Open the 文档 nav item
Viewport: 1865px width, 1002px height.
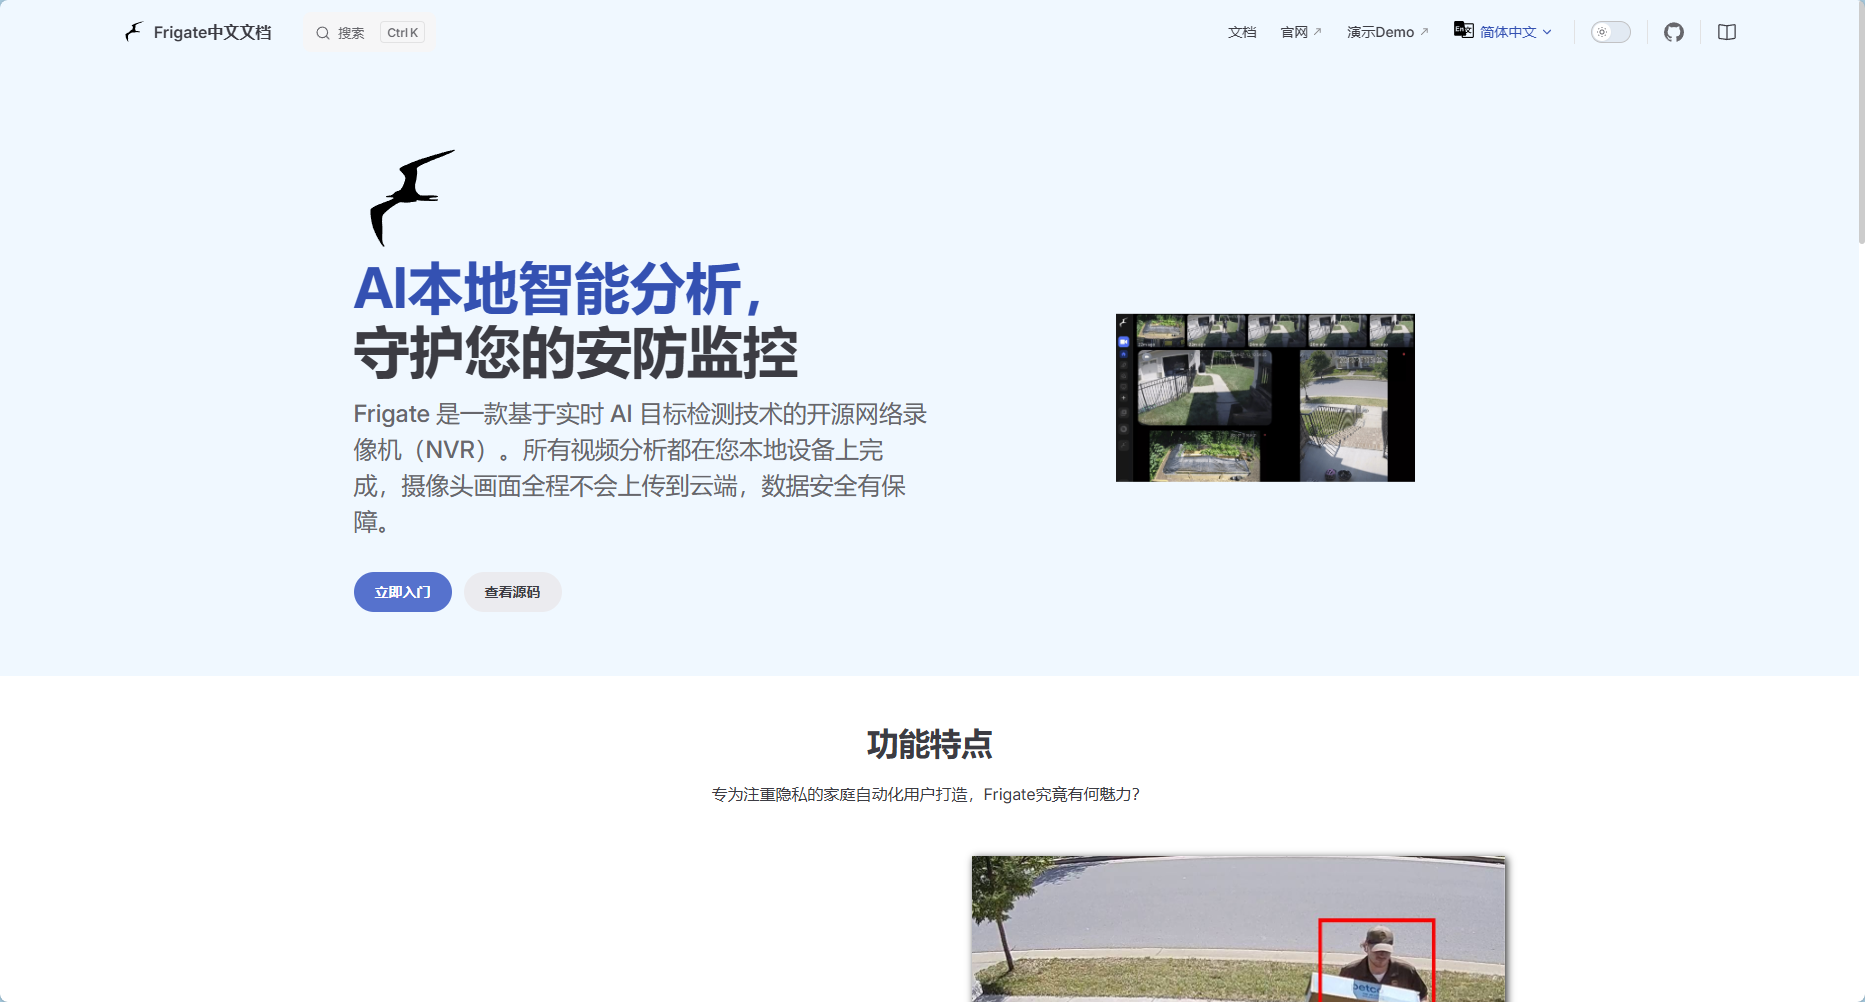pos(1242,32)
